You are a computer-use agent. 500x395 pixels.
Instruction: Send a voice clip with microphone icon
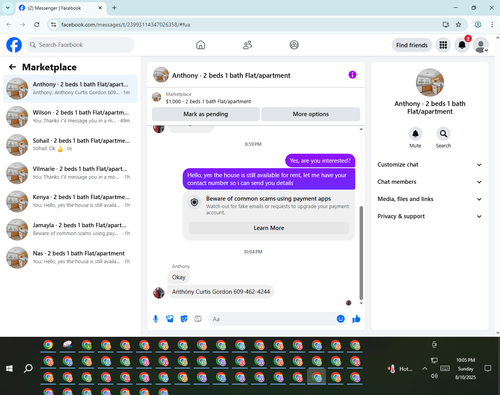(x=156, y=319)
